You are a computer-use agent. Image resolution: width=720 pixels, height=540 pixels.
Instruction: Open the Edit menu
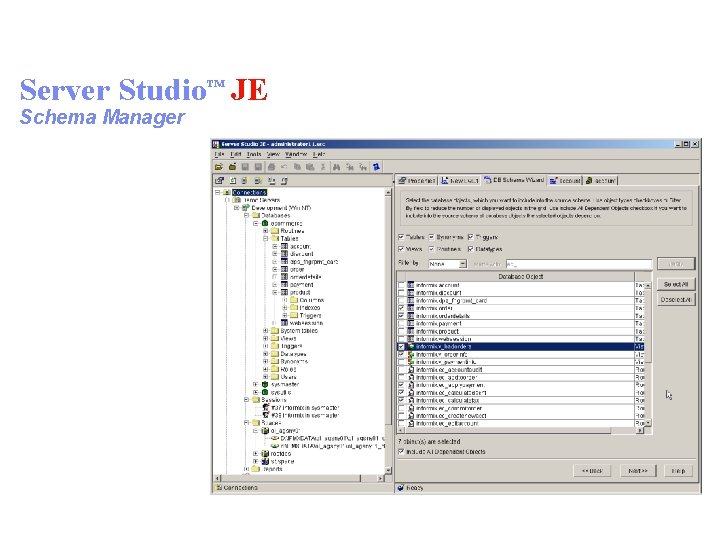click(x=236, y=155)
